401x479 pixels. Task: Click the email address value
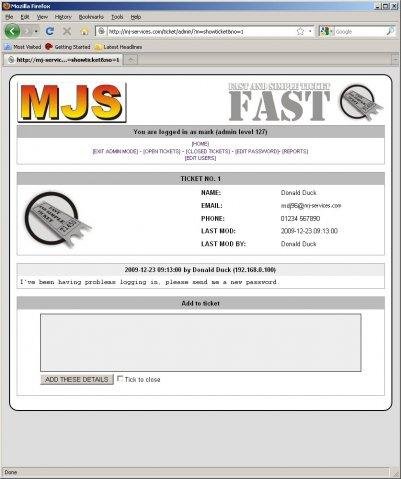(311, 206)
